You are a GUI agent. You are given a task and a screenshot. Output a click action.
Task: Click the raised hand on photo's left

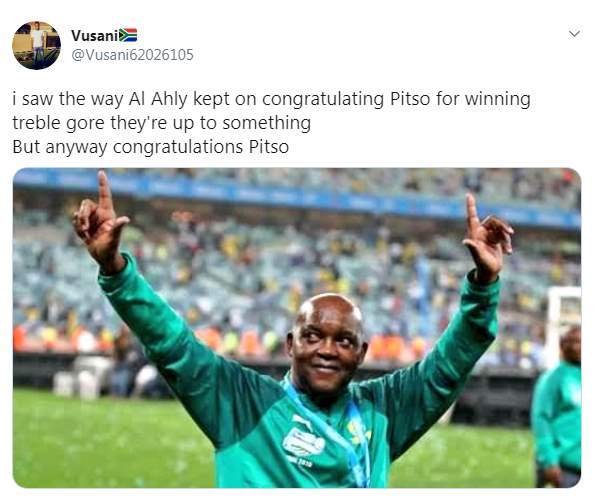pos(100,220)
